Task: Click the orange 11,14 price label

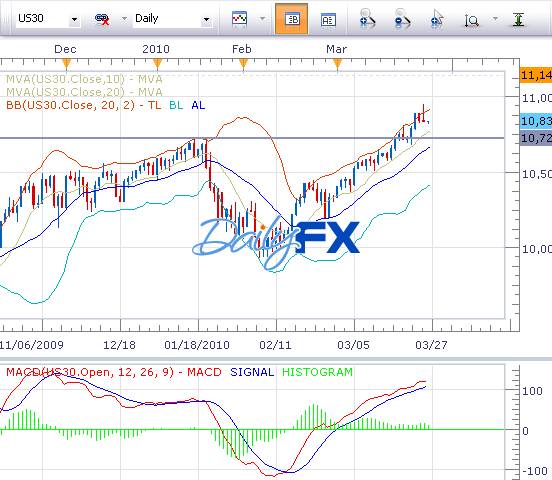Action: [x=536, y=75]
